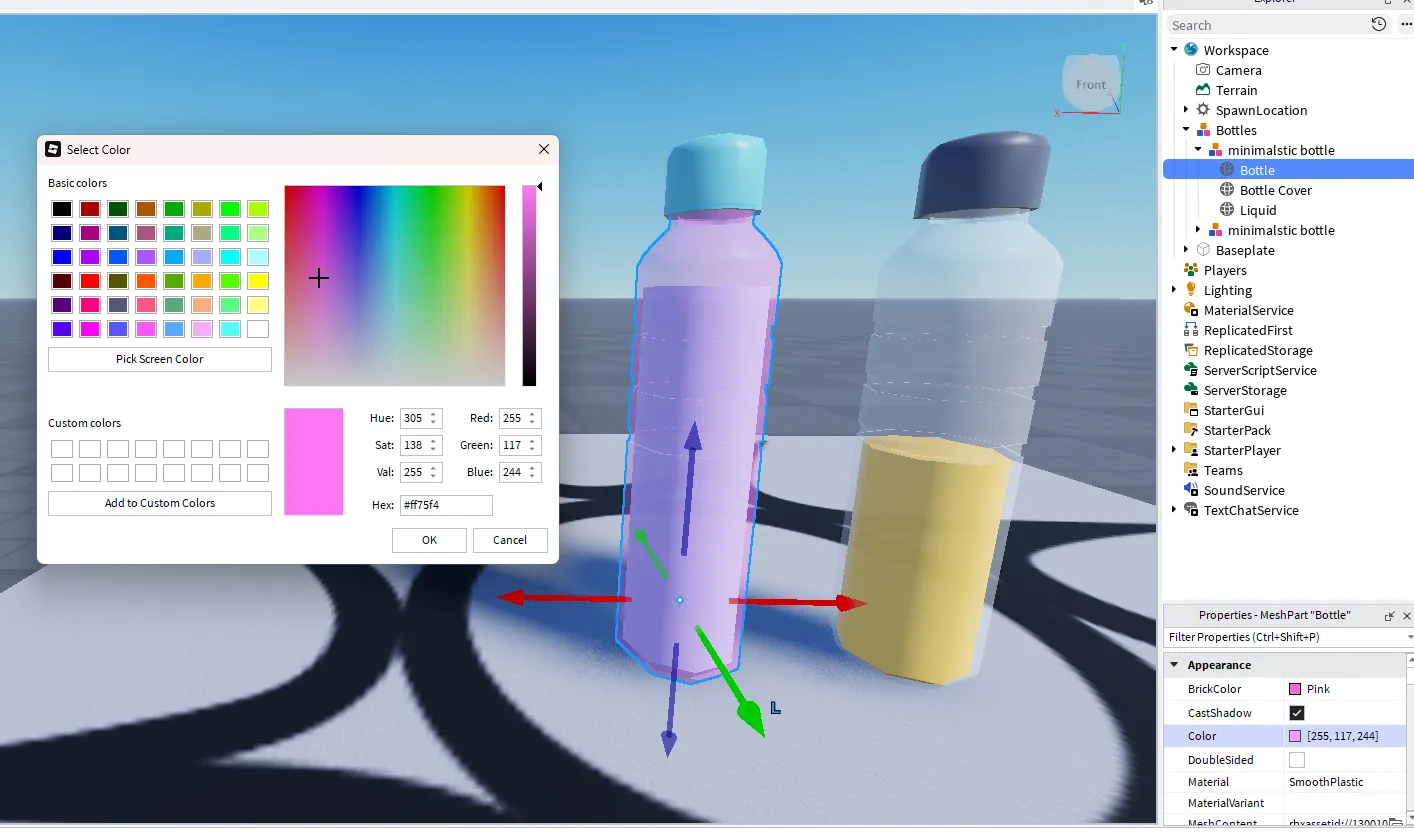Image resolution: width=1414 pixels, height=833 pixels.
Task: Click the Bottle Cover mesh icon
Action: click(x=1227, y=190)
